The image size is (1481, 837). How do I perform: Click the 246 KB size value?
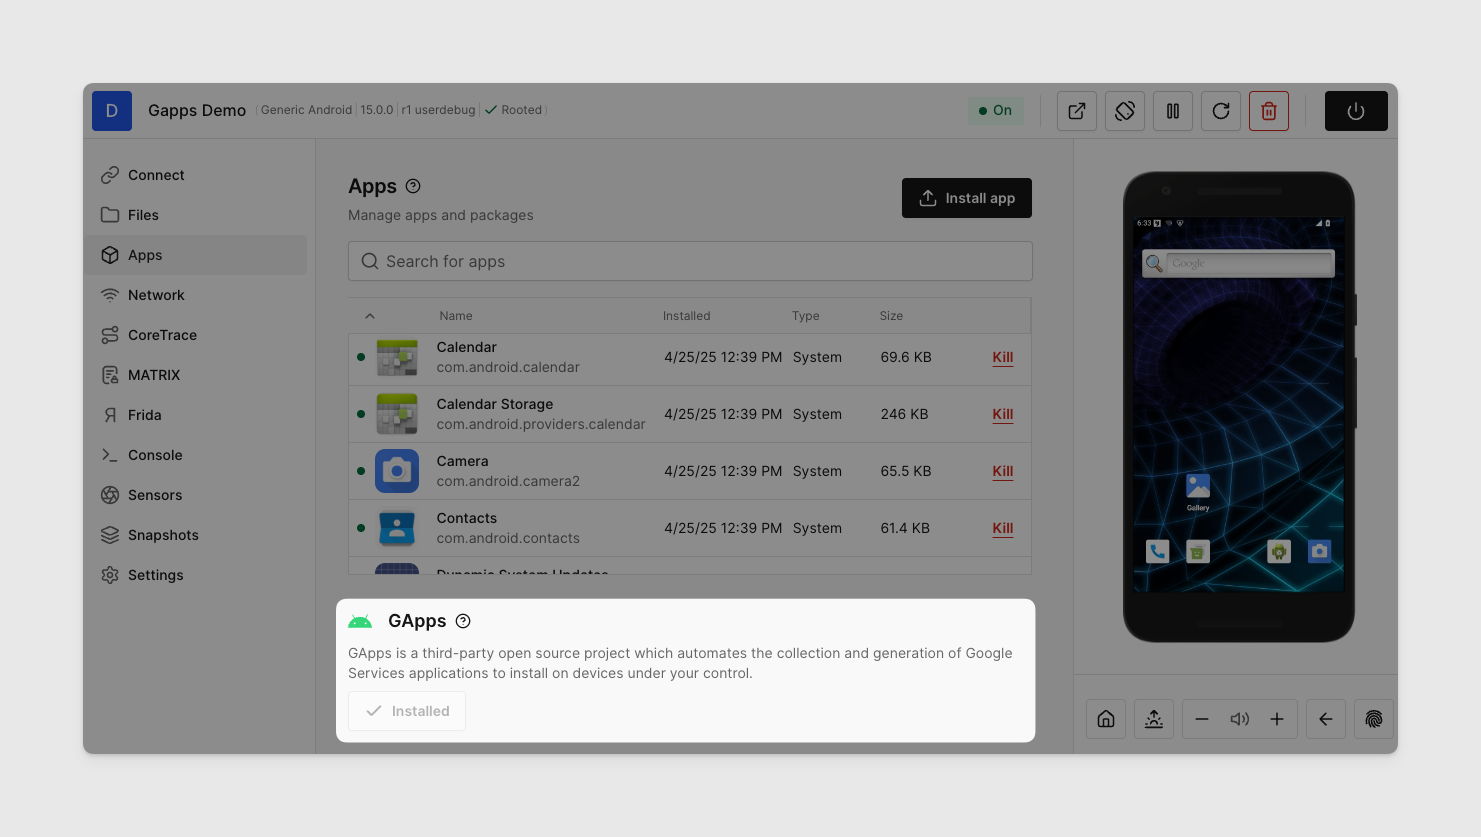pyautogui.click(x=904, y=414)
